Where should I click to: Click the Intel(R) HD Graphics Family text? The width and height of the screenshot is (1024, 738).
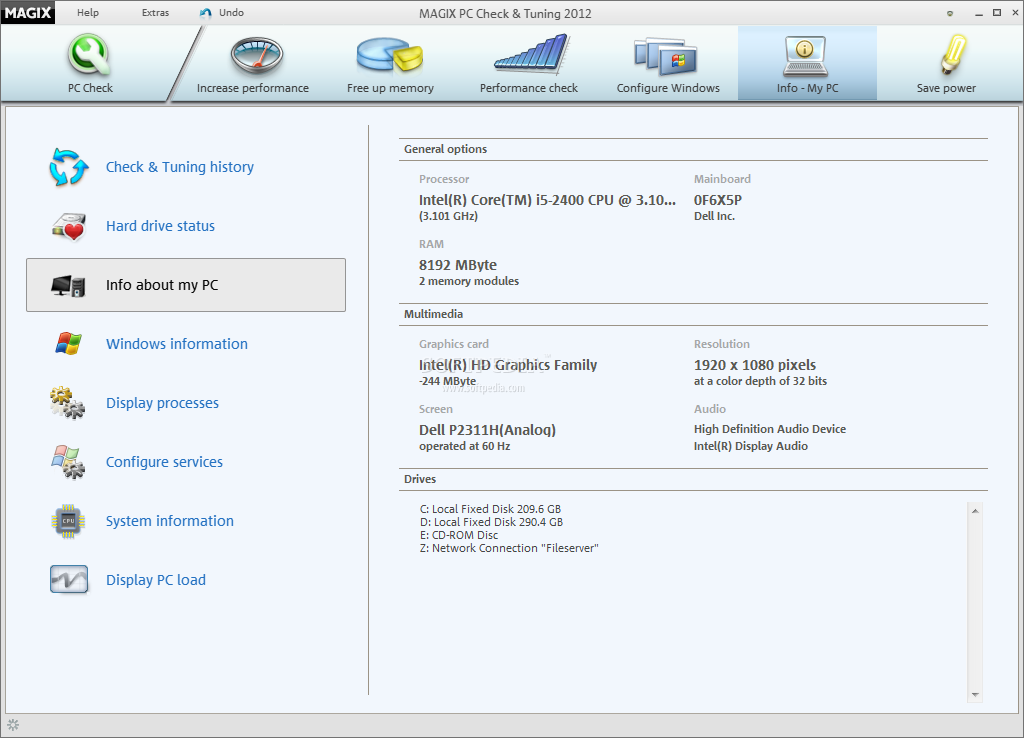508,365
